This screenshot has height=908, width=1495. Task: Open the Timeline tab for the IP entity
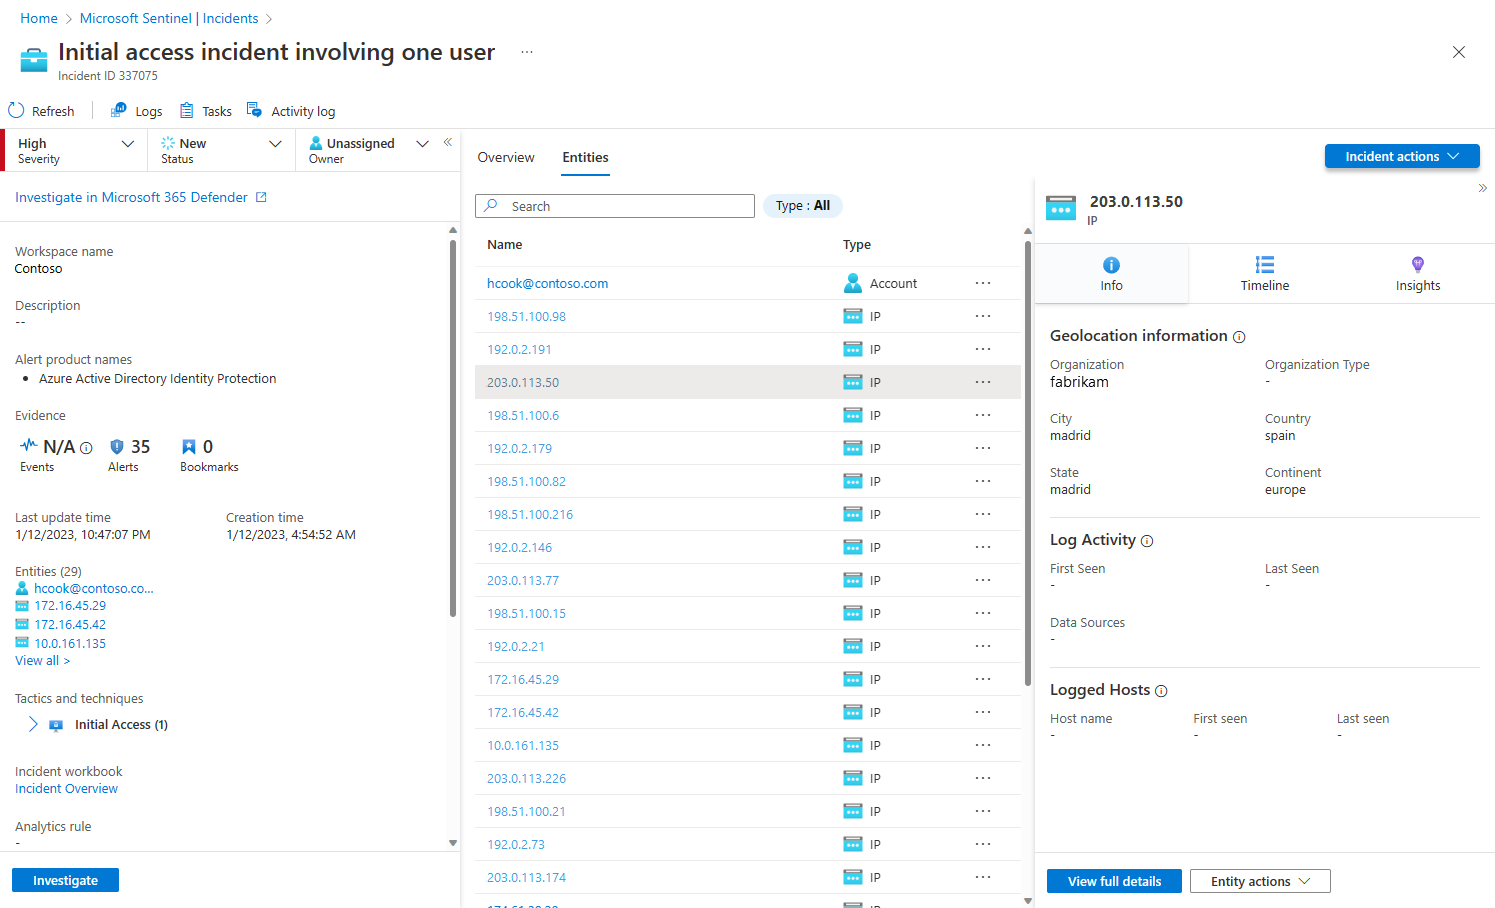1264,273
